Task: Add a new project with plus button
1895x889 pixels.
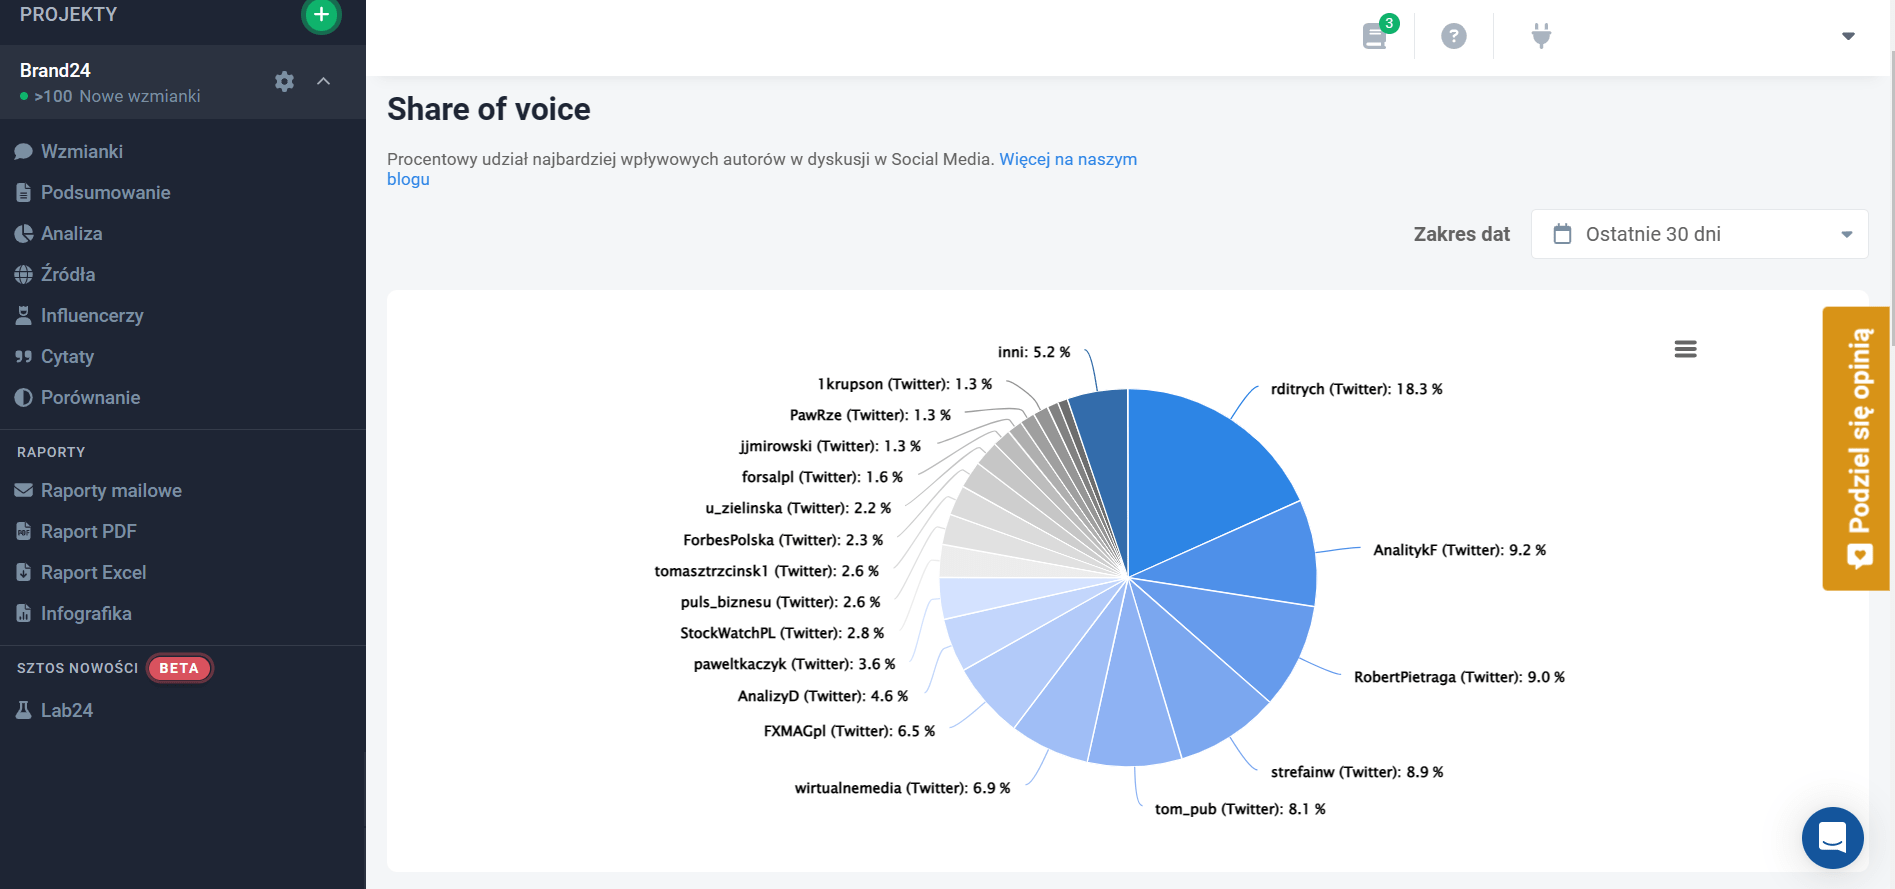Action: (x=321, y=14)
